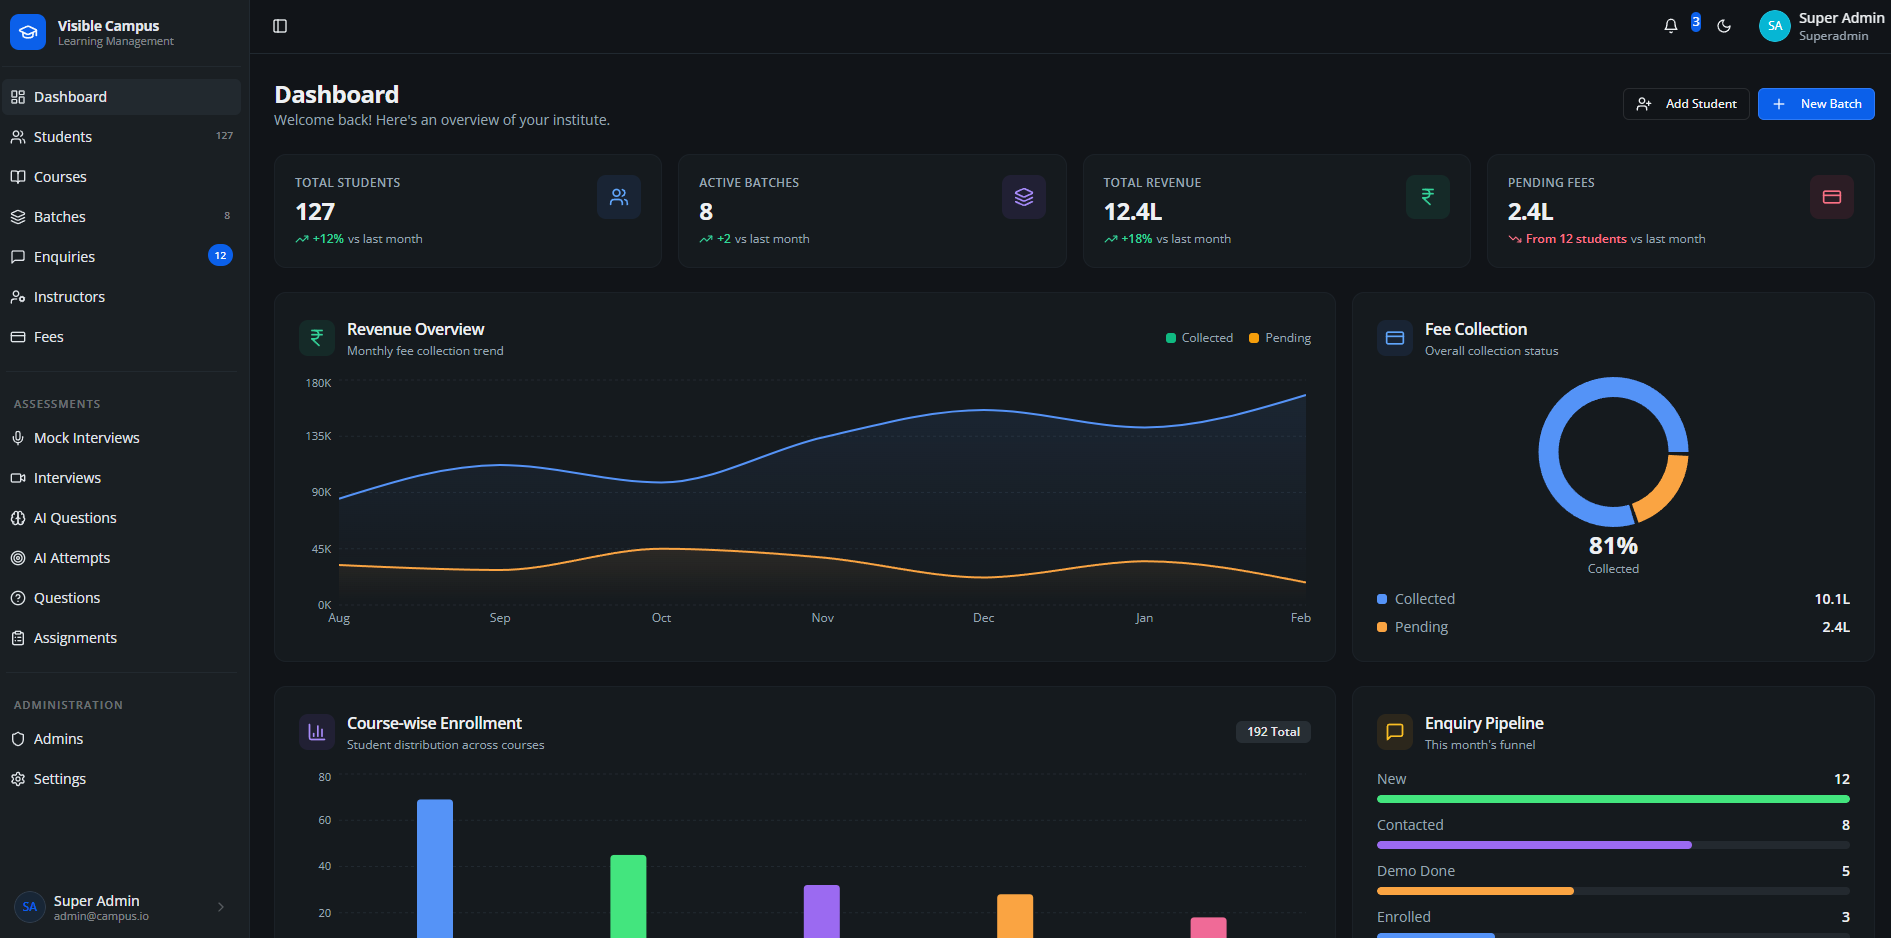The width and height of the screenshot is (1891, 938).
Task: Click the 192 Total badge on Course-wise Enrollment
Action: coord(1272,731)
